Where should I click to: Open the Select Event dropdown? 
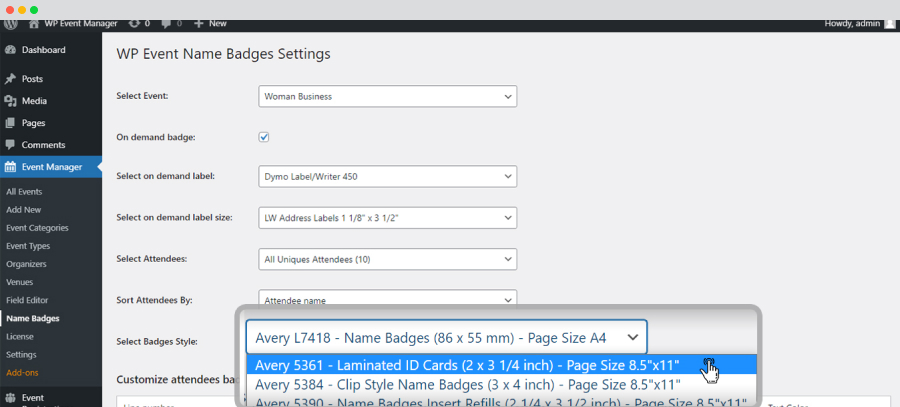387,96
